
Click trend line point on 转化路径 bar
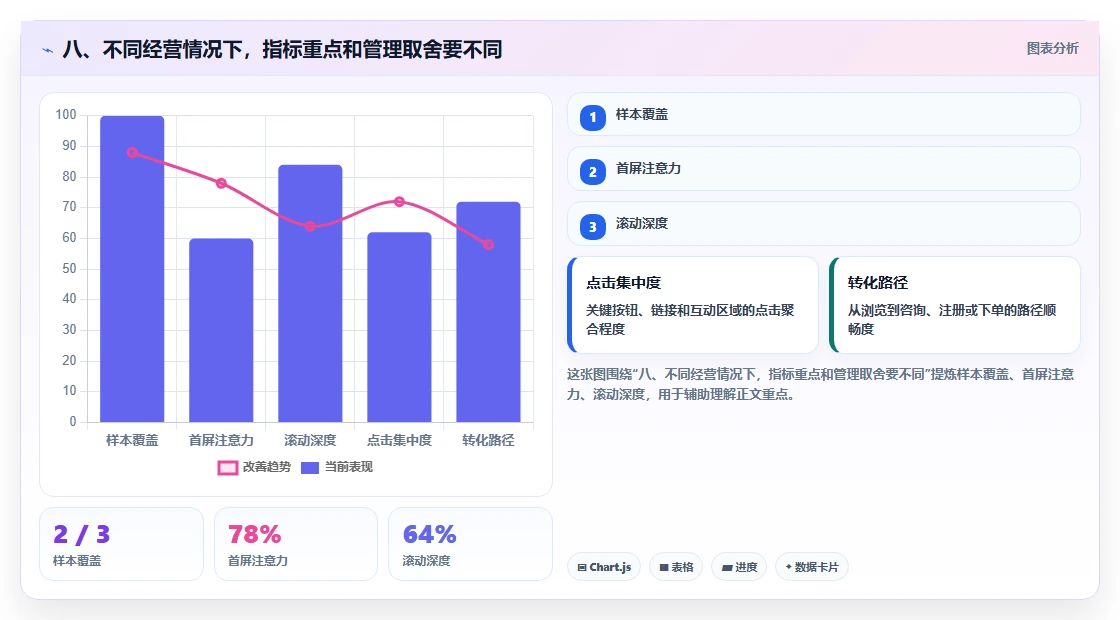click(x=488, y=244)
